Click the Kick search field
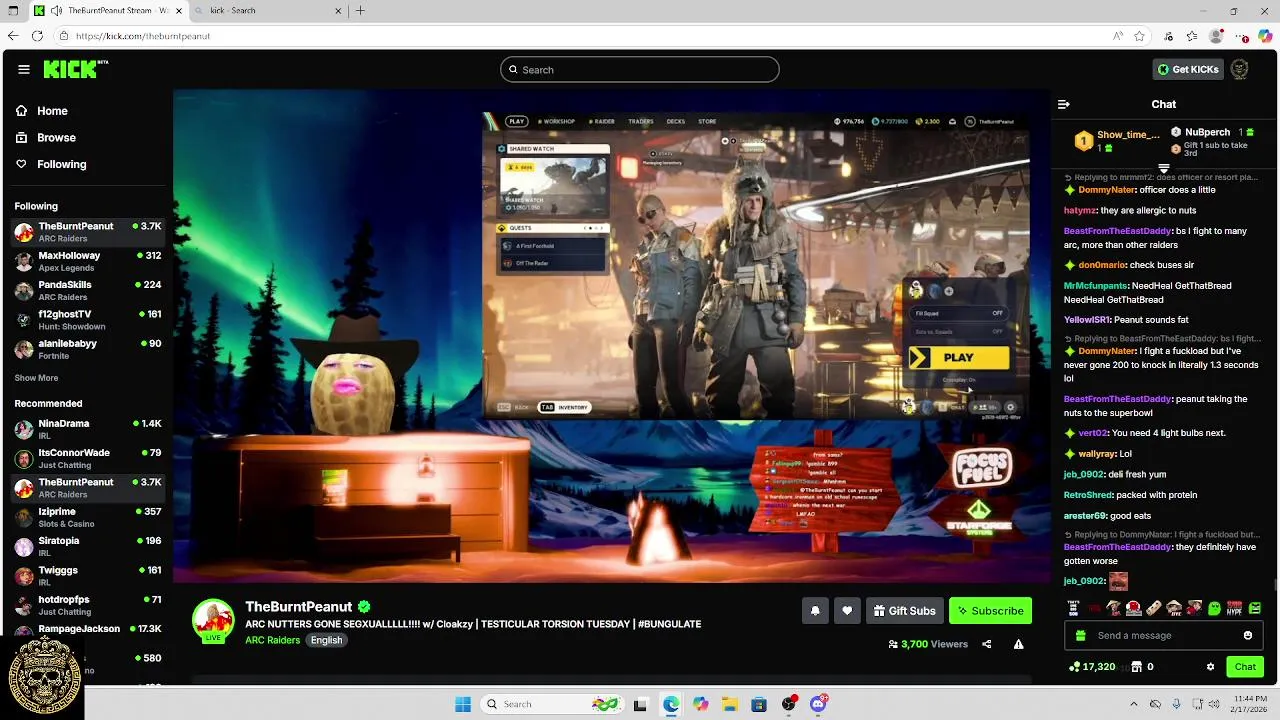This screenshot has width=1280, height=720. 640,69
